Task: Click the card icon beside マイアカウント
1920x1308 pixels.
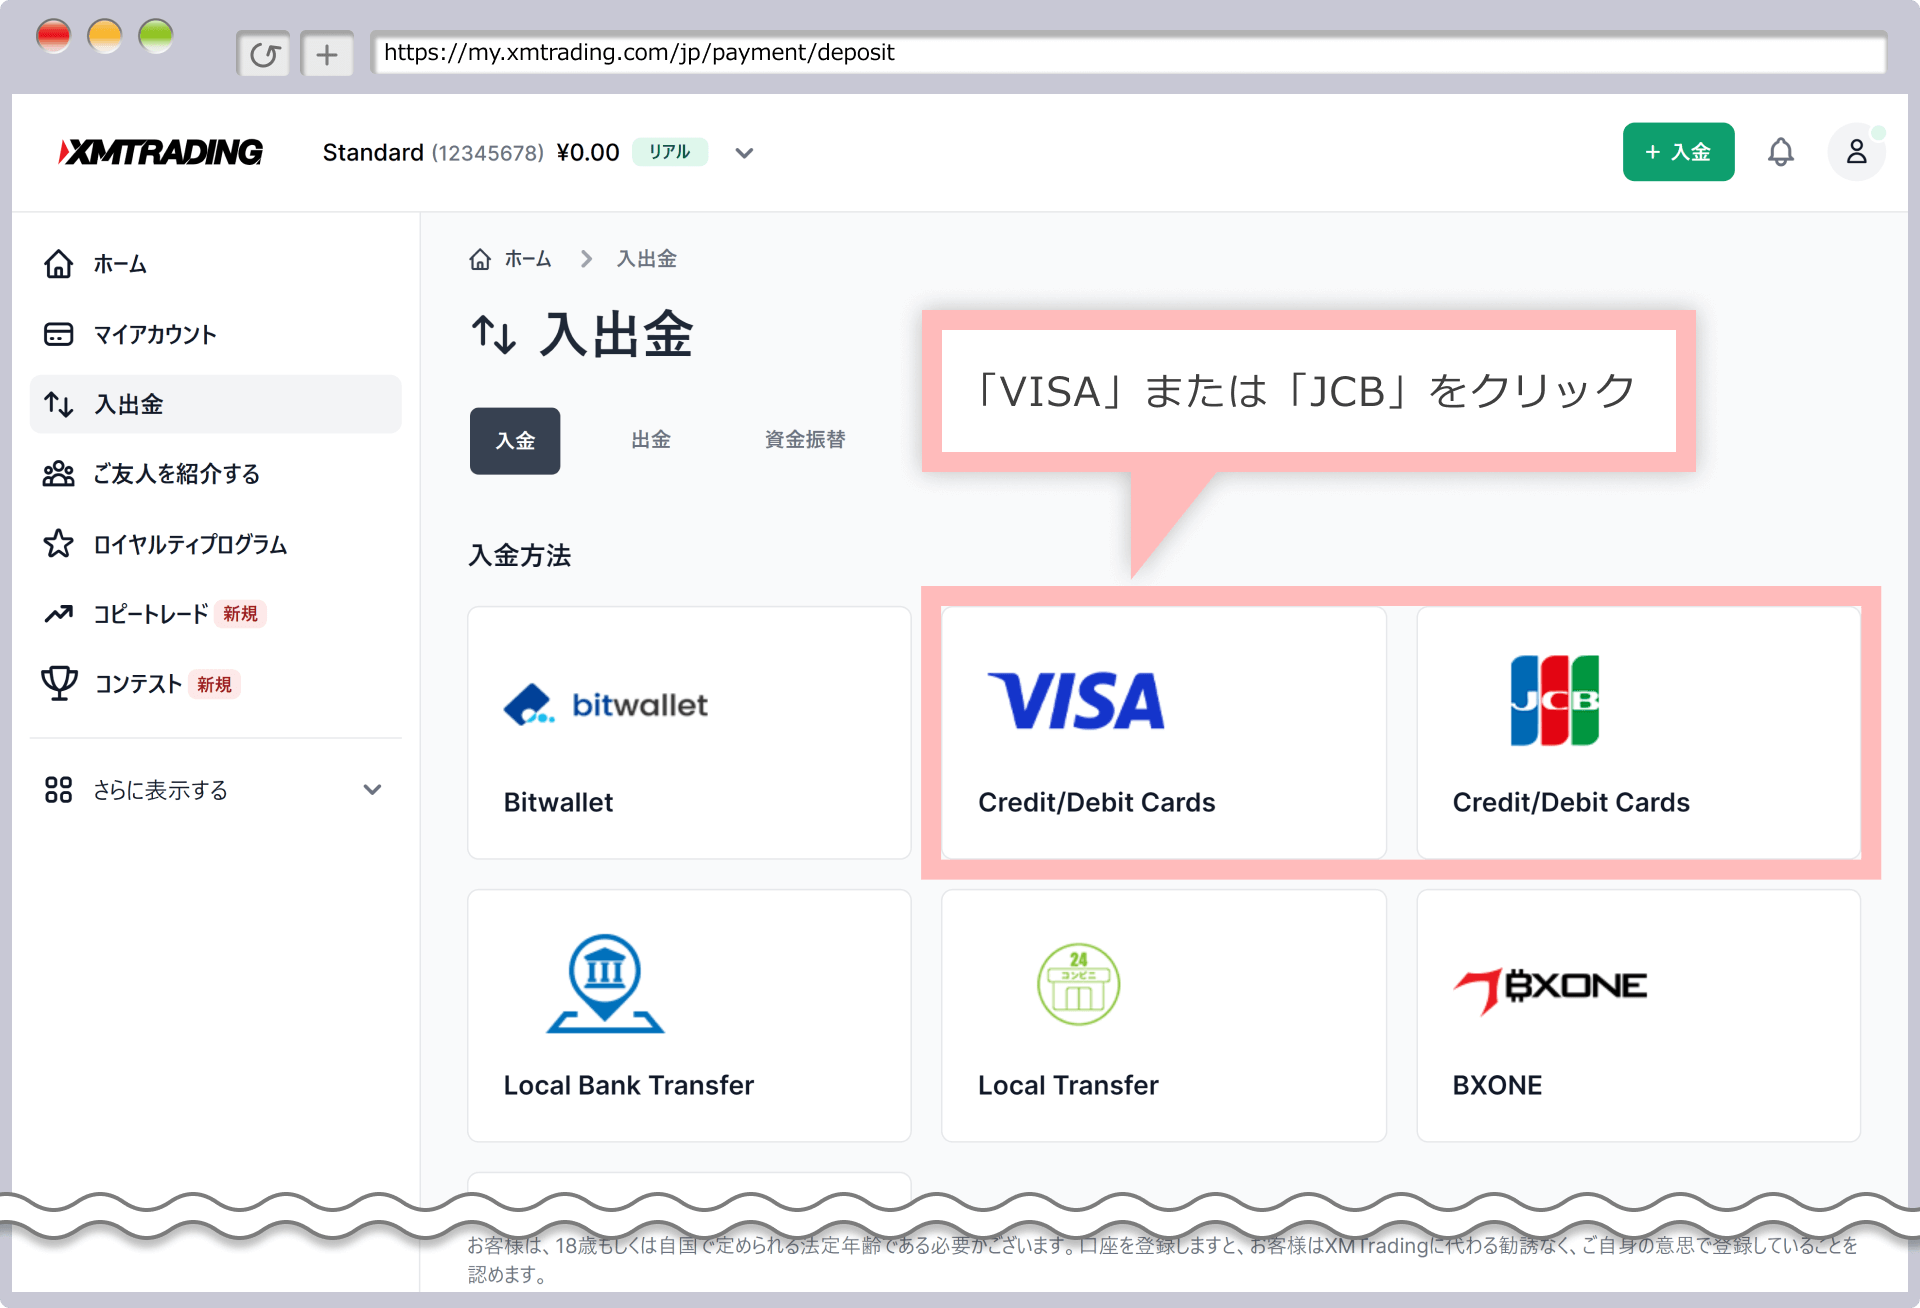Action: coord(59,334)
